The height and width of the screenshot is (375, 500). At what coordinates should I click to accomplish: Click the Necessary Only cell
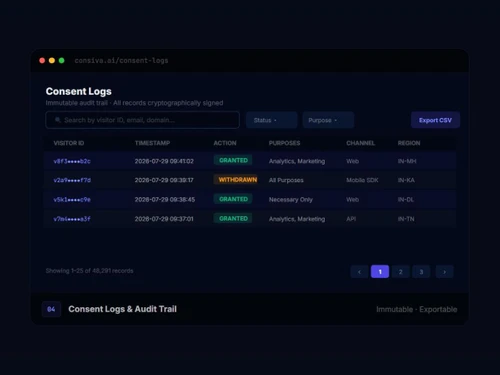point(291,200)
